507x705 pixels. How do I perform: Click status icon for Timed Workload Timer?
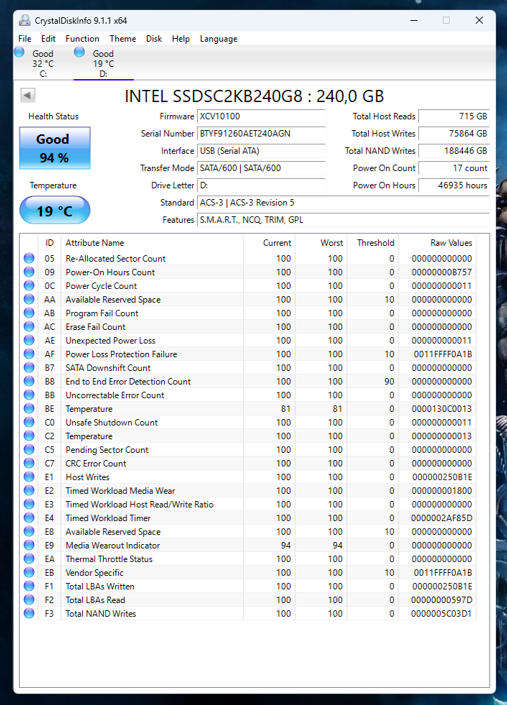tap(29, 518)
